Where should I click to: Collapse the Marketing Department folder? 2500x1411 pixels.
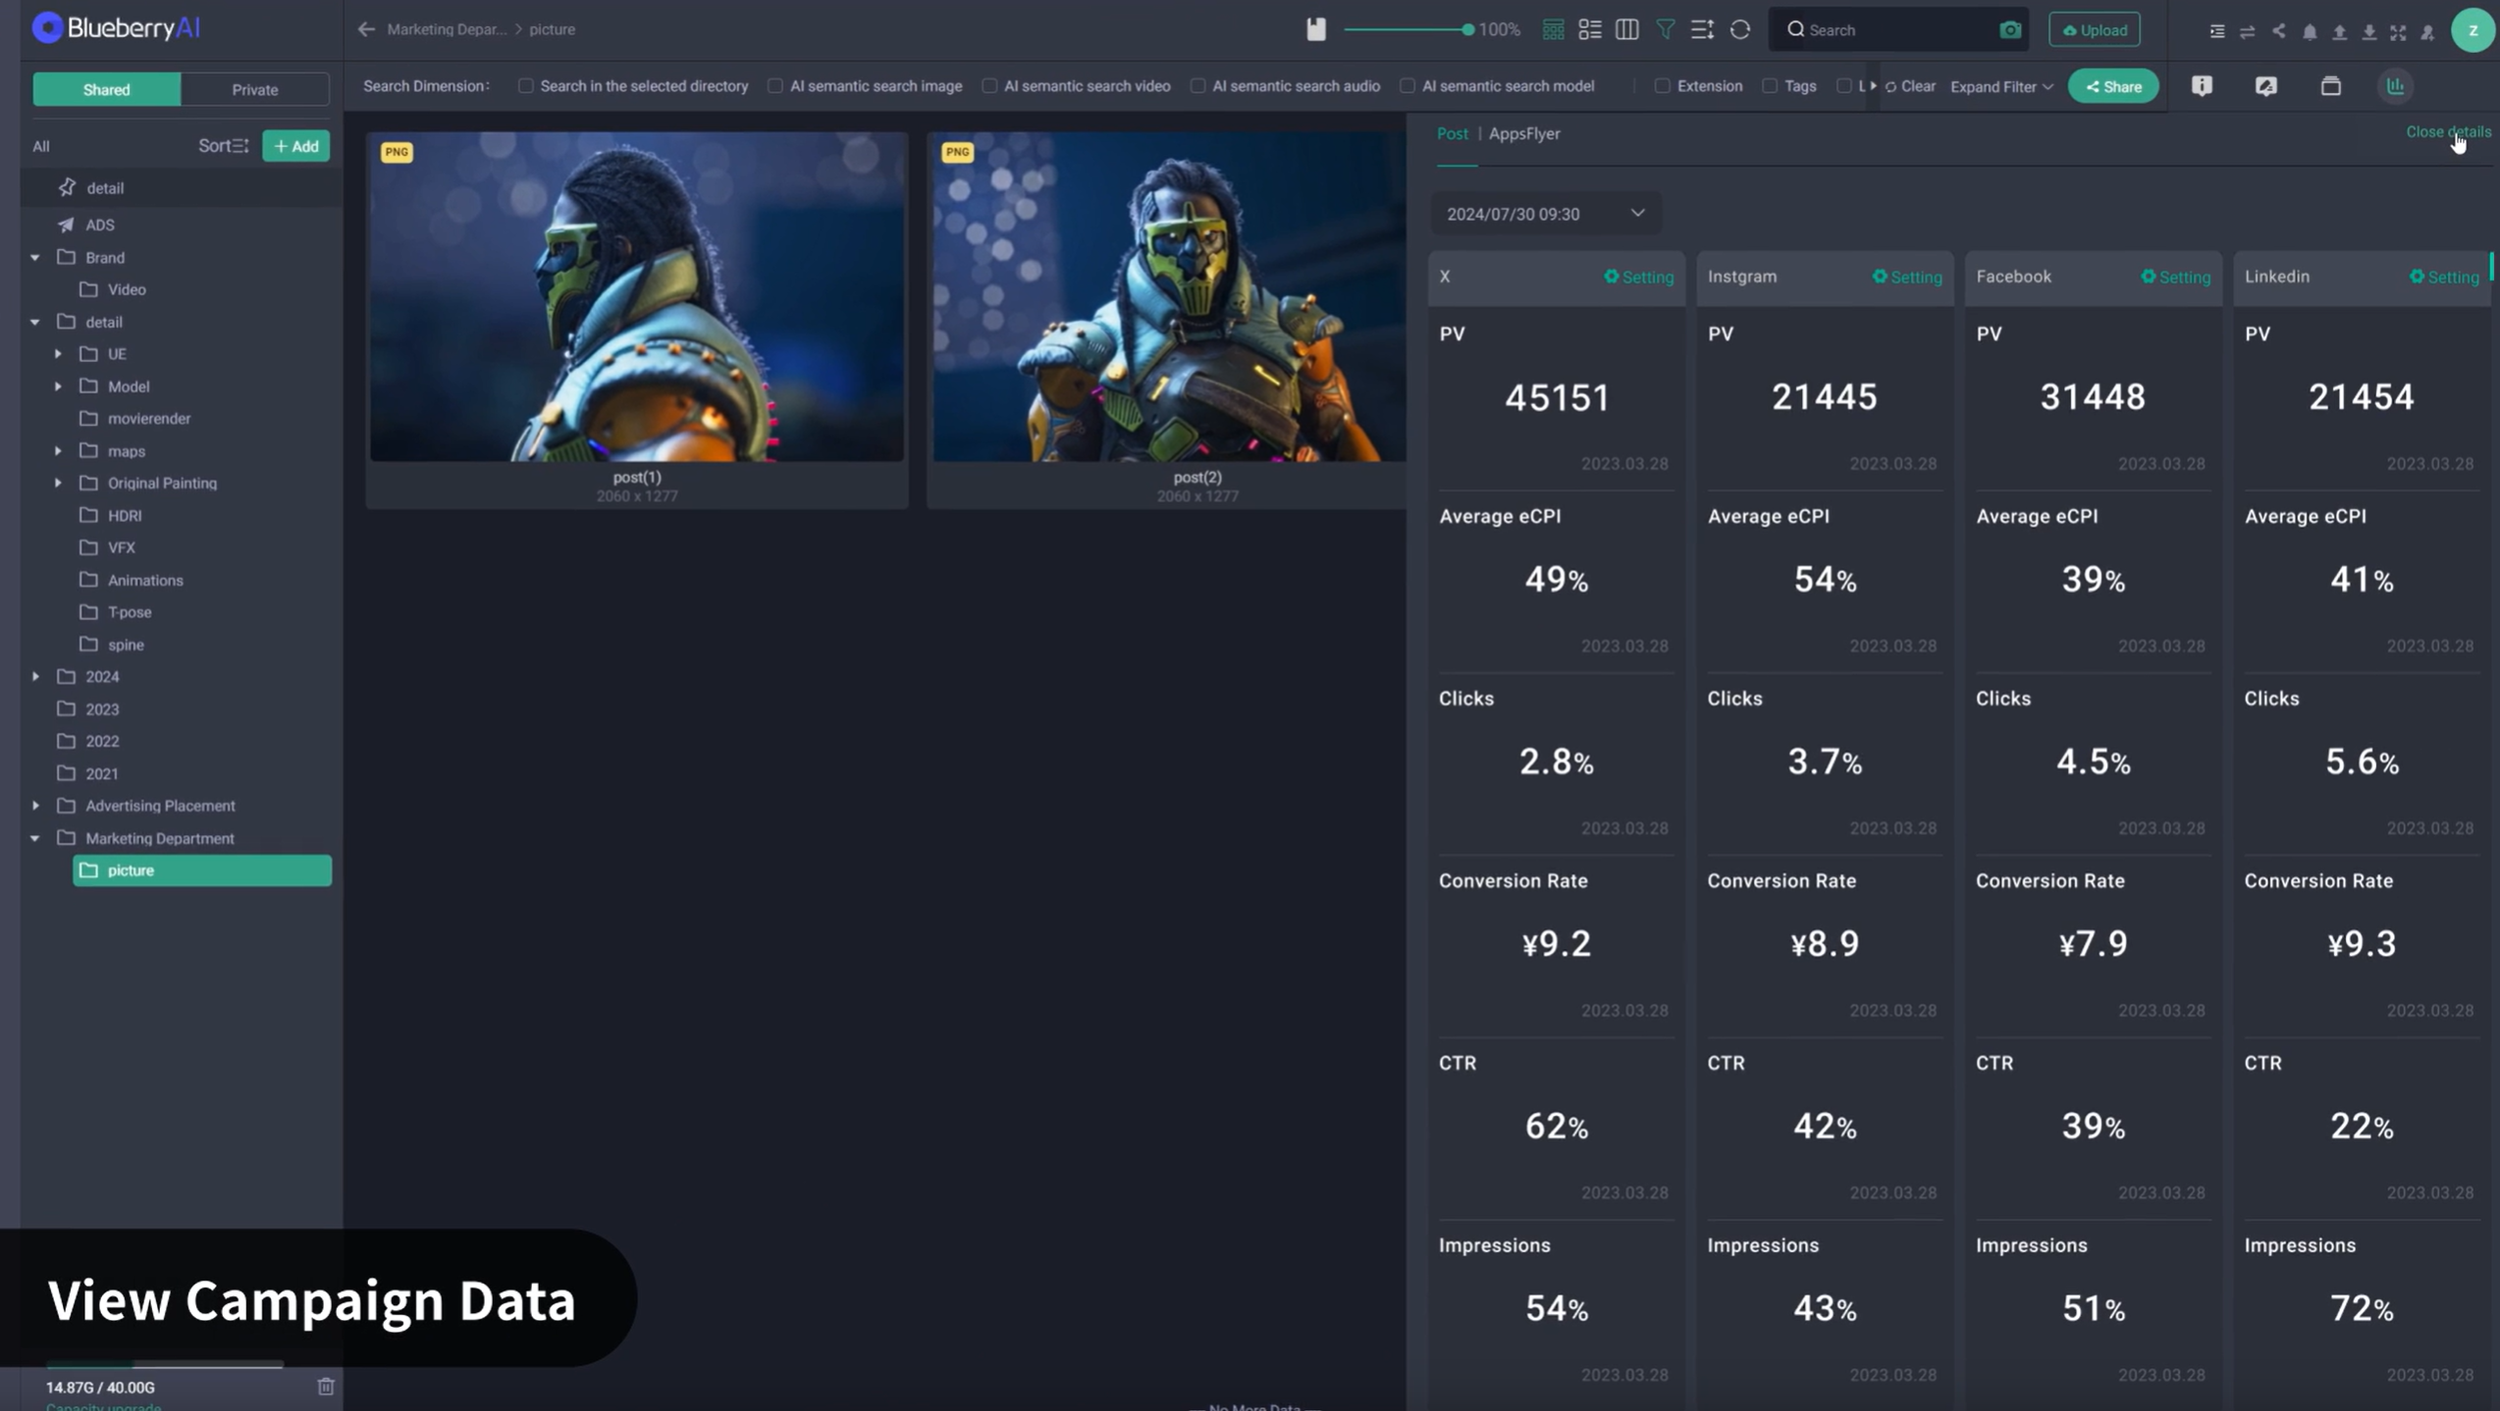35,838
